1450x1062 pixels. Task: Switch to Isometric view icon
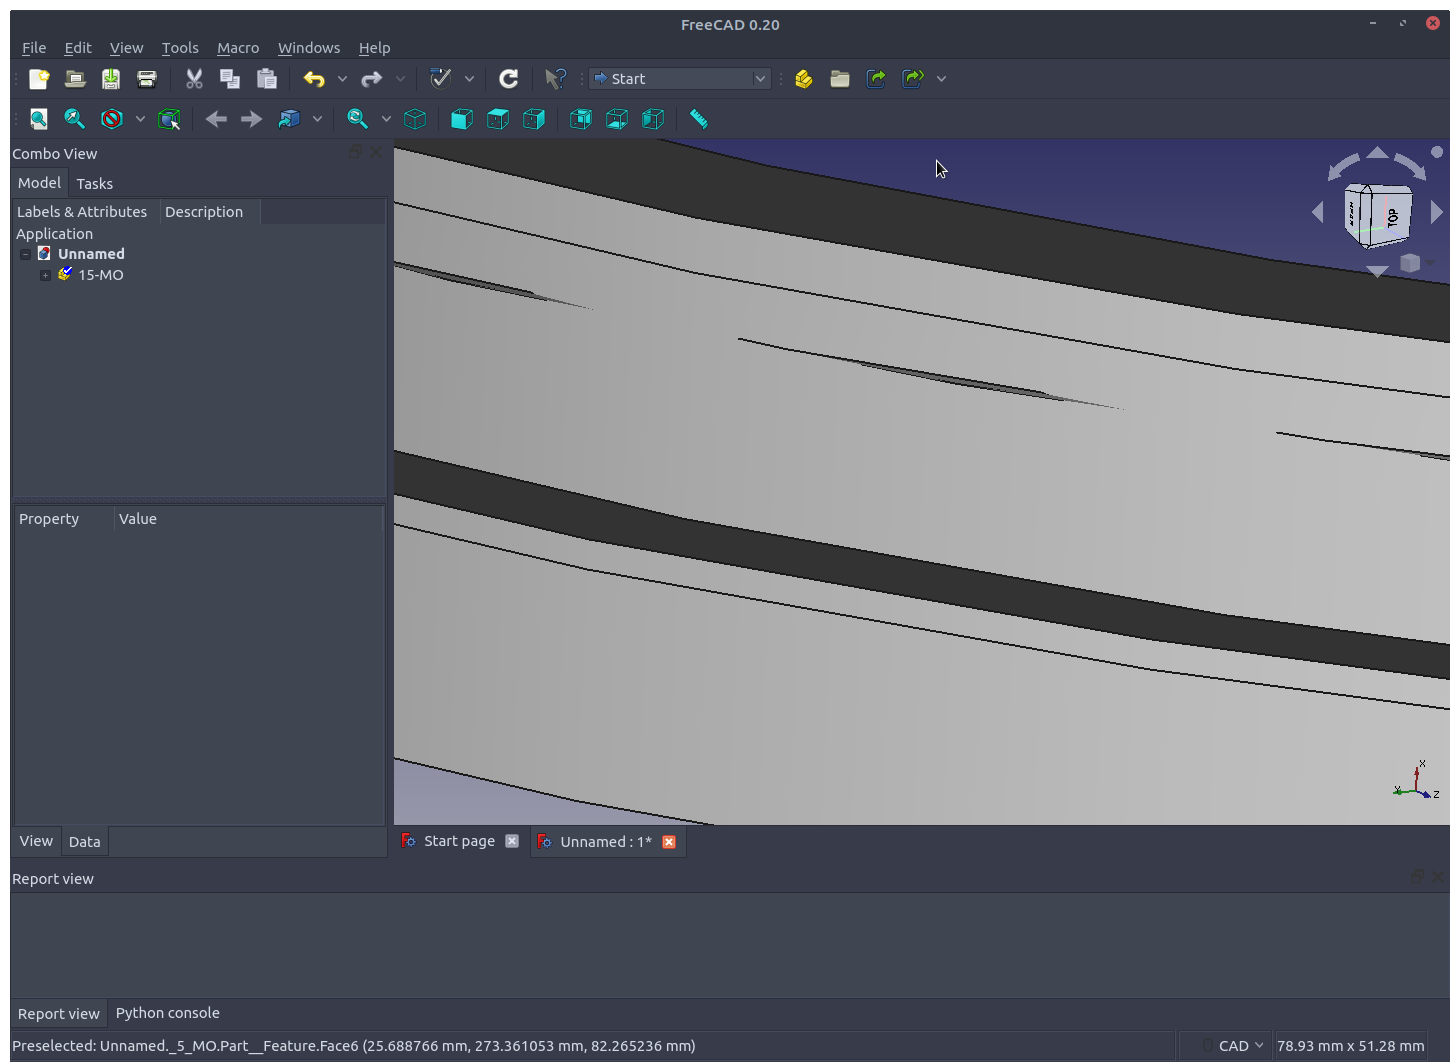[415, 119]
